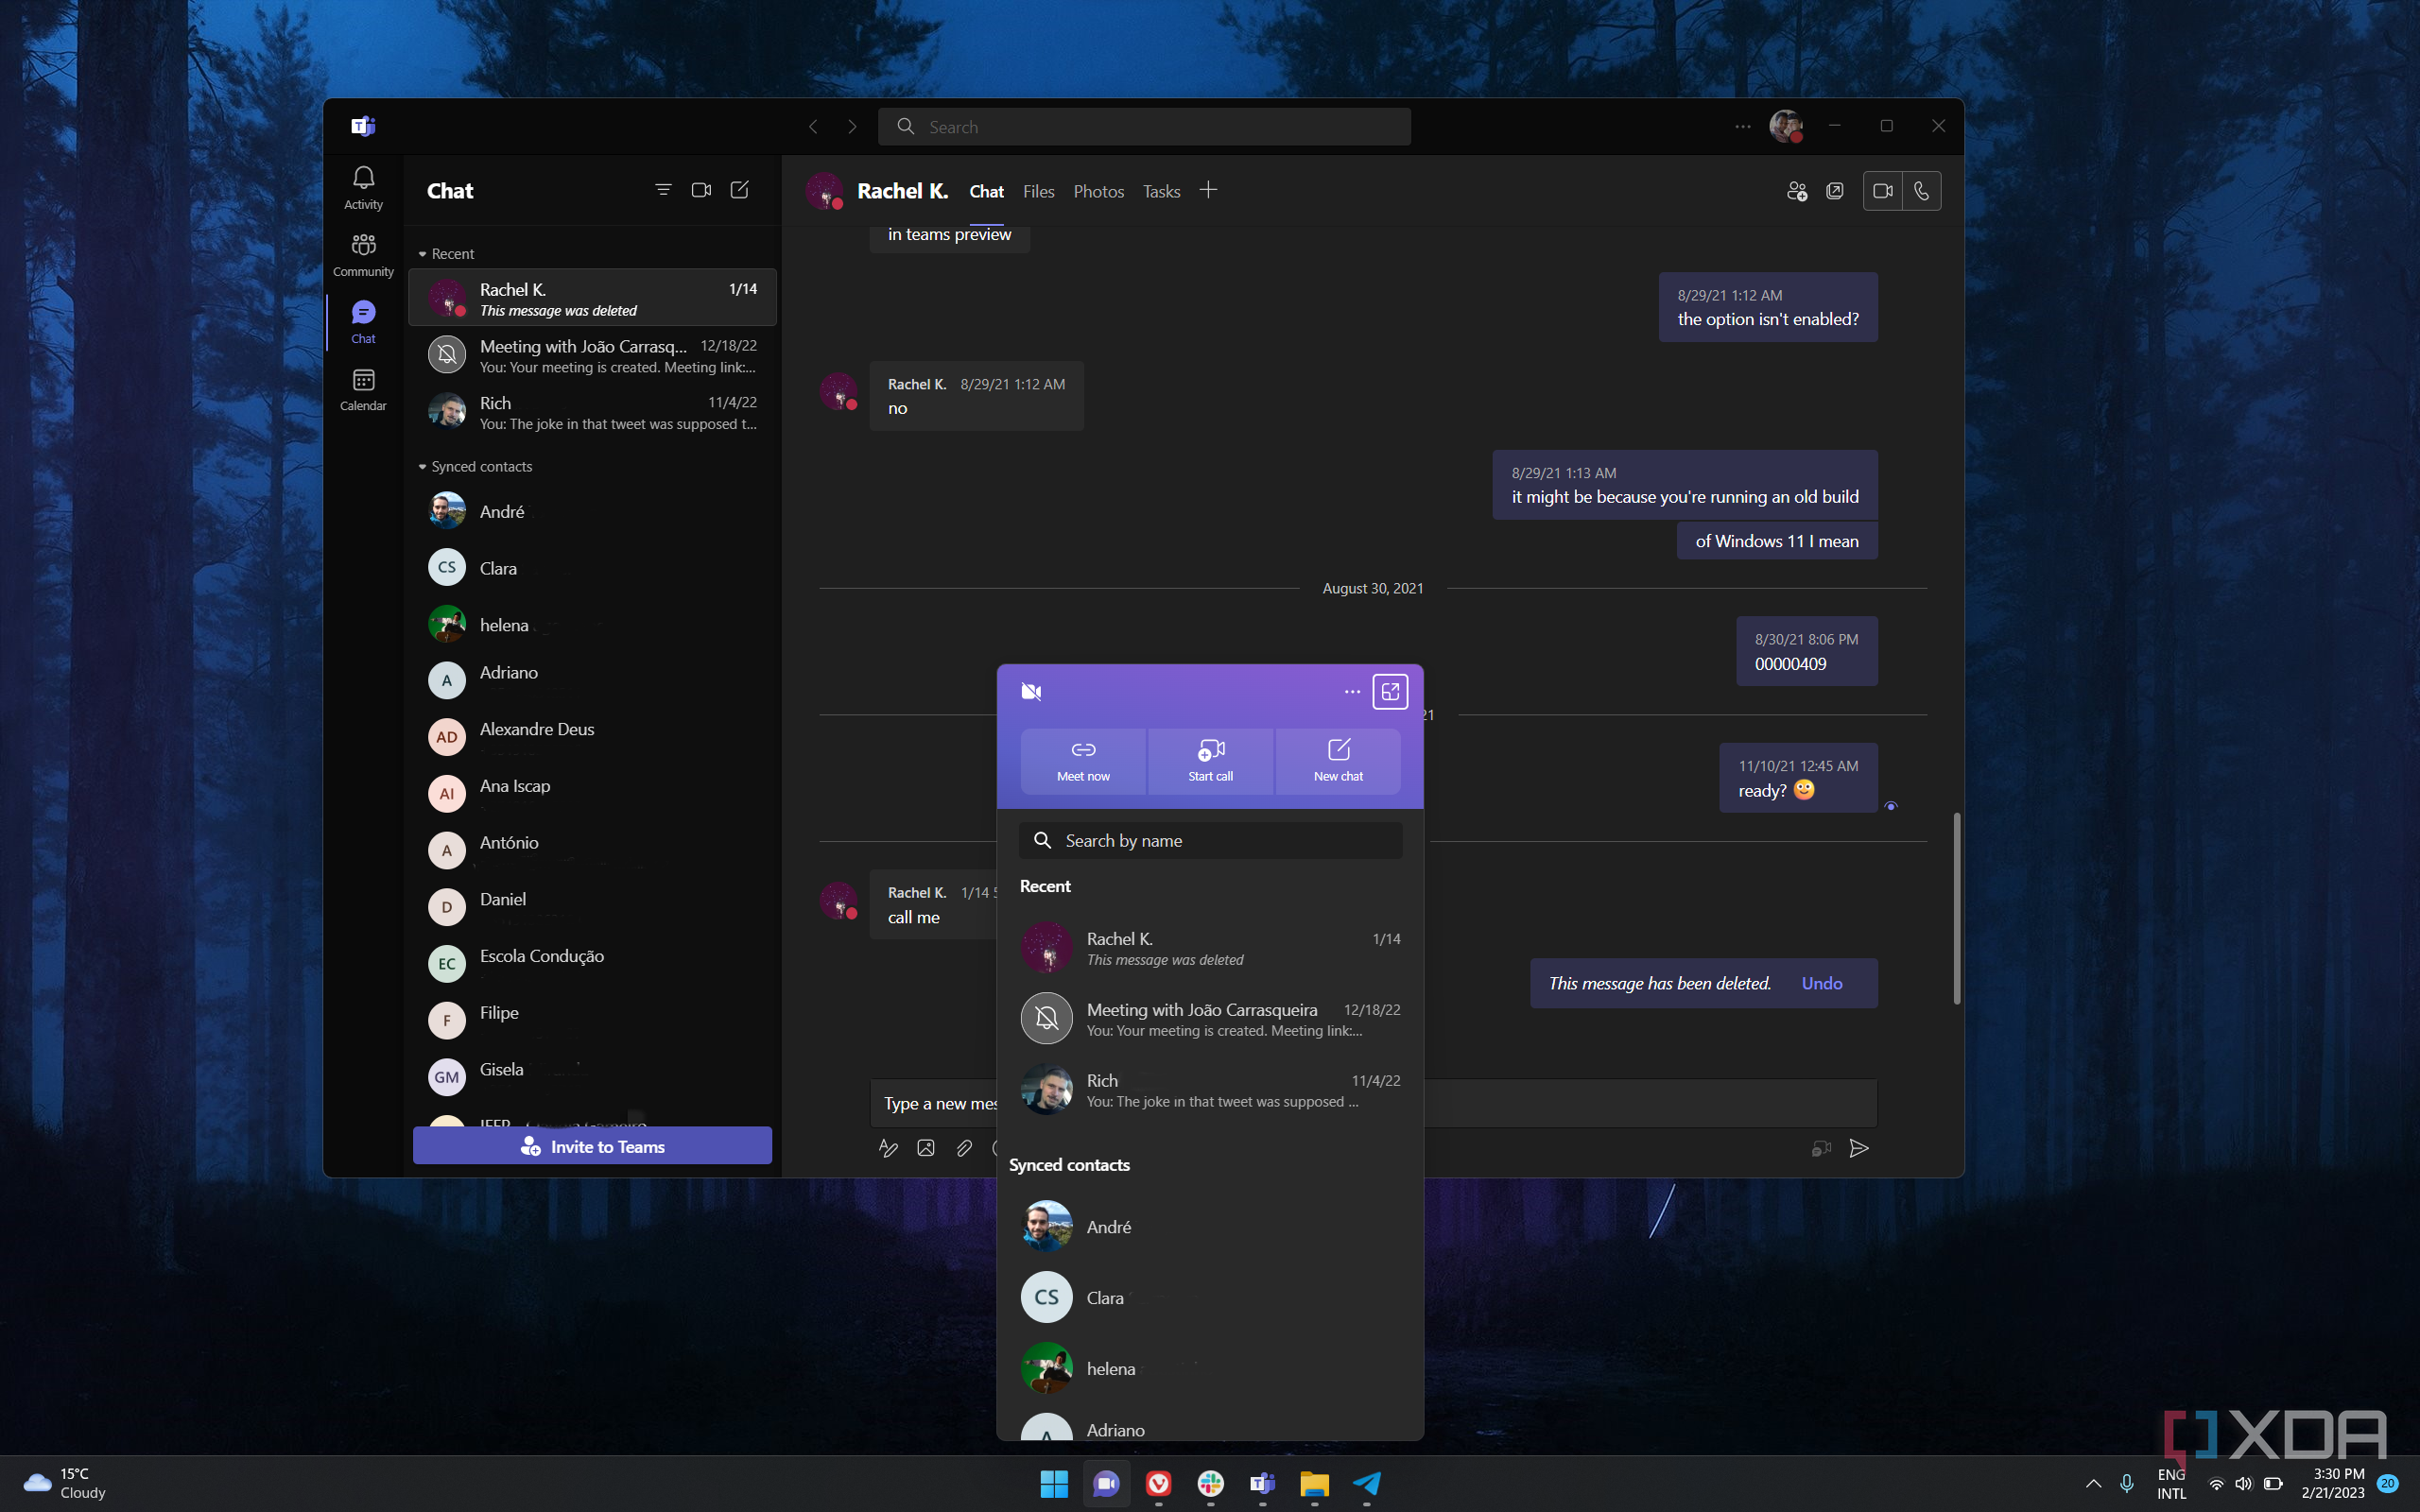This screenshot has width=2420, height=1512.
Task: Open the profile picture menu
Action: 1786,126
